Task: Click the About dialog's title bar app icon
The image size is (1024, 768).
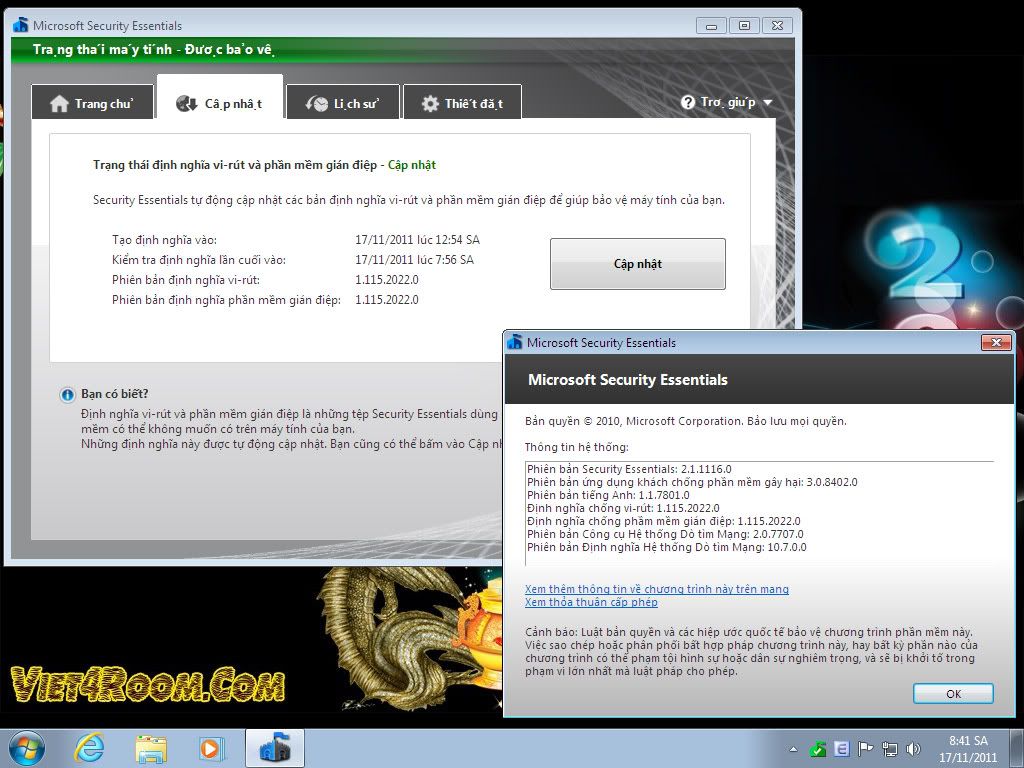Action: pyautogui.click(x=515, y=342)
